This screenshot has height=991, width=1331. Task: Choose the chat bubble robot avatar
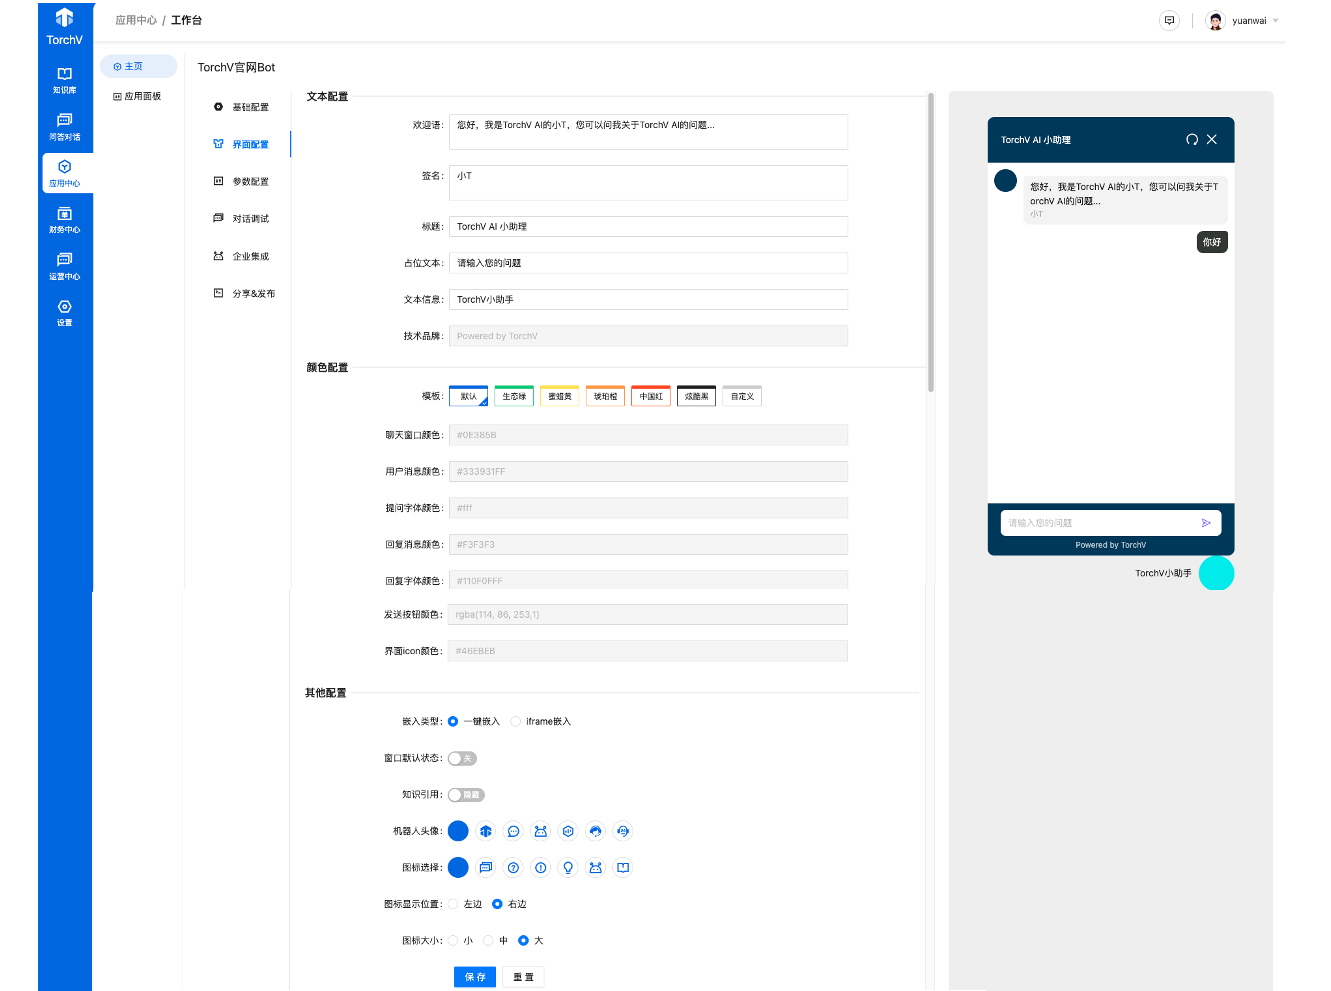pyautogui.click(x=513, y=831)
